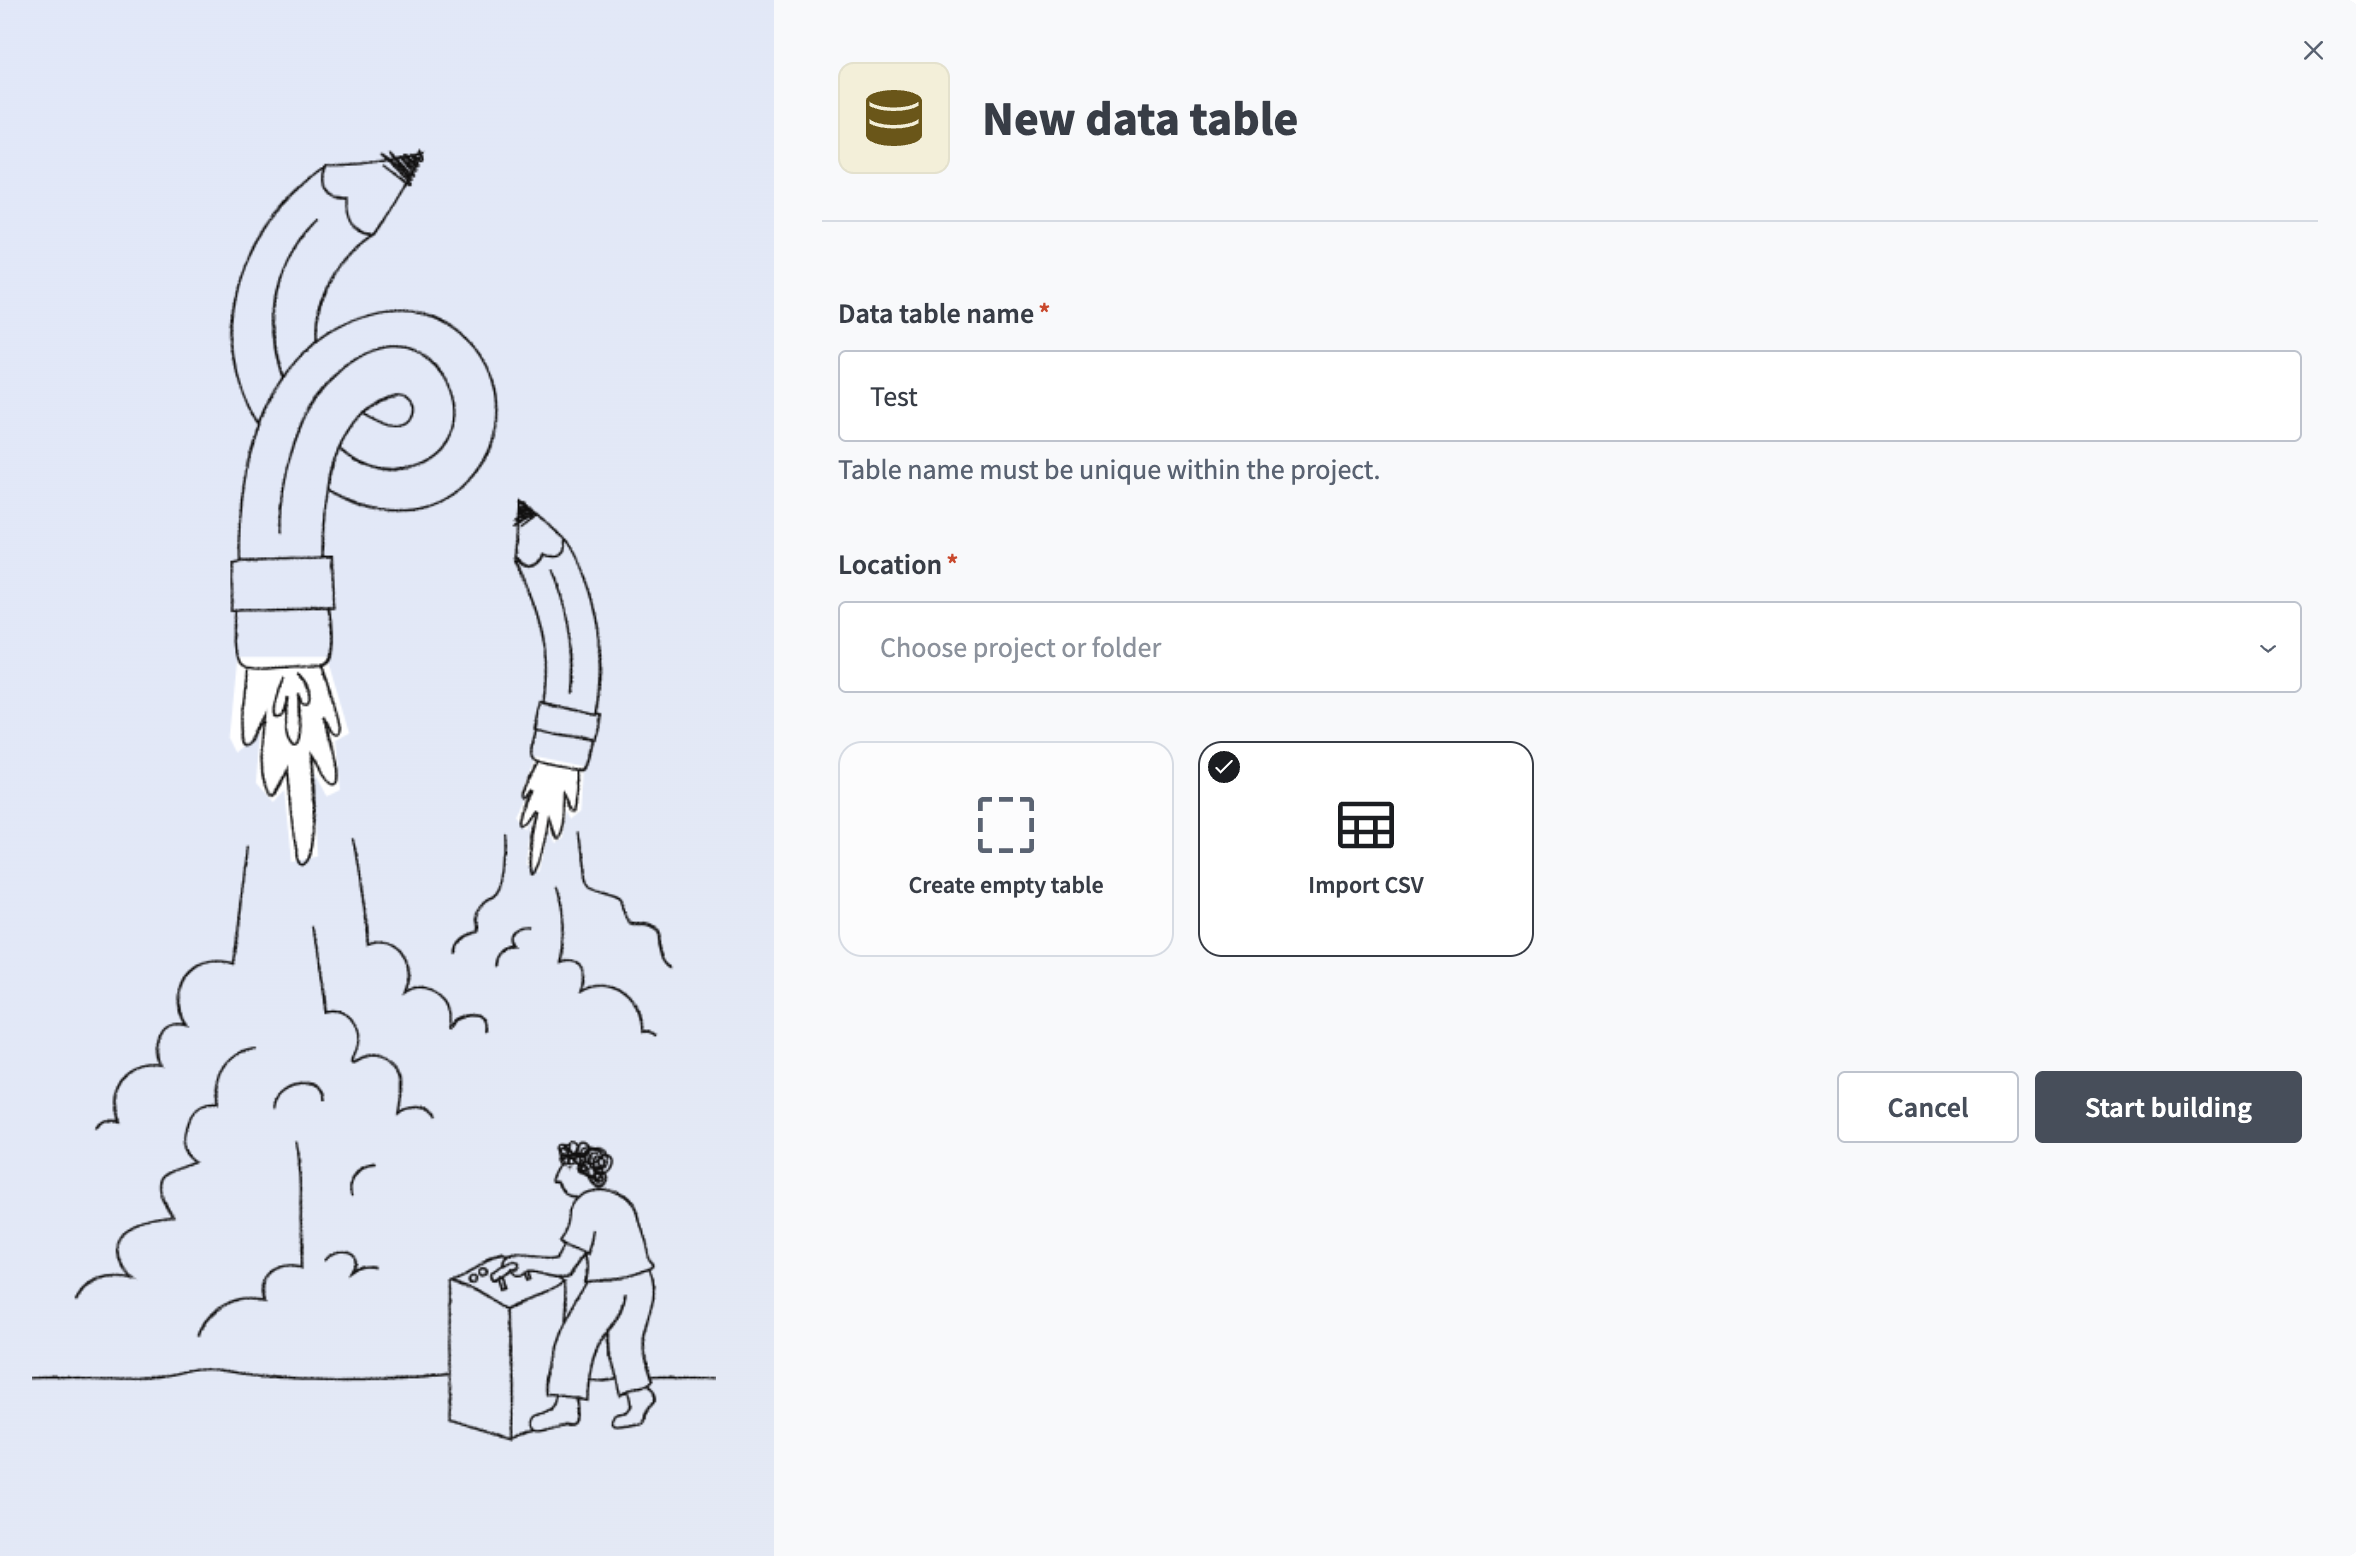The height and width of the screenshot is (1556, 2356).
Task: Click the New data table heading
Action: [x=1139, y=119]
